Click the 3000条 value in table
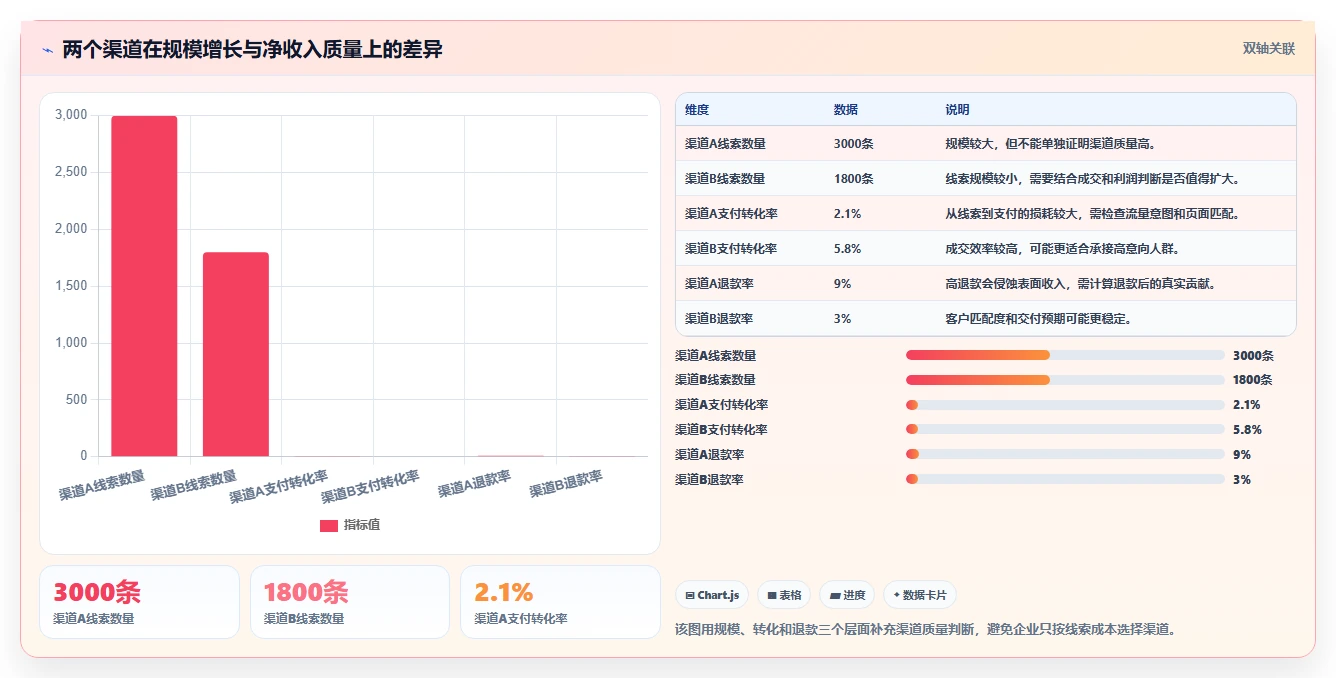Viewport: 1336px width, 678px height. coord(854,144)
